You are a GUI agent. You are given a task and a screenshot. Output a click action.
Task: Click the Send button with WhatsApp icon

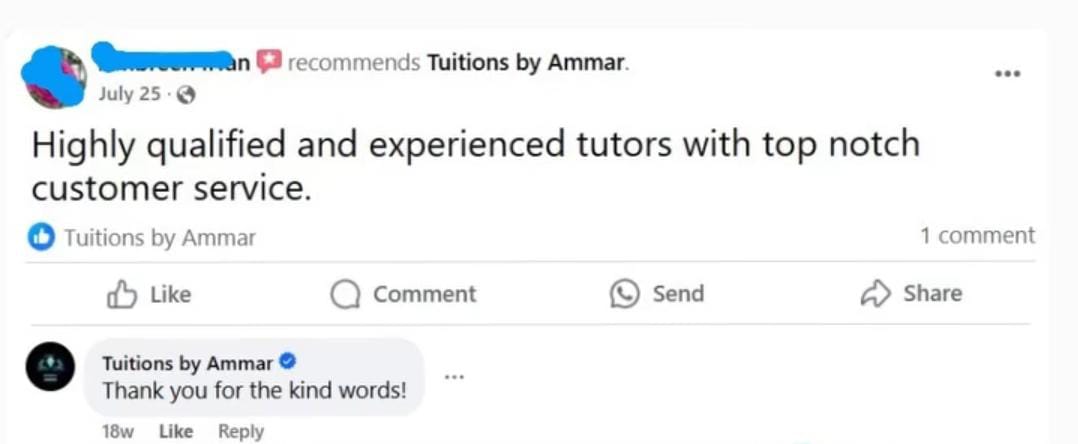pos(657,294)
